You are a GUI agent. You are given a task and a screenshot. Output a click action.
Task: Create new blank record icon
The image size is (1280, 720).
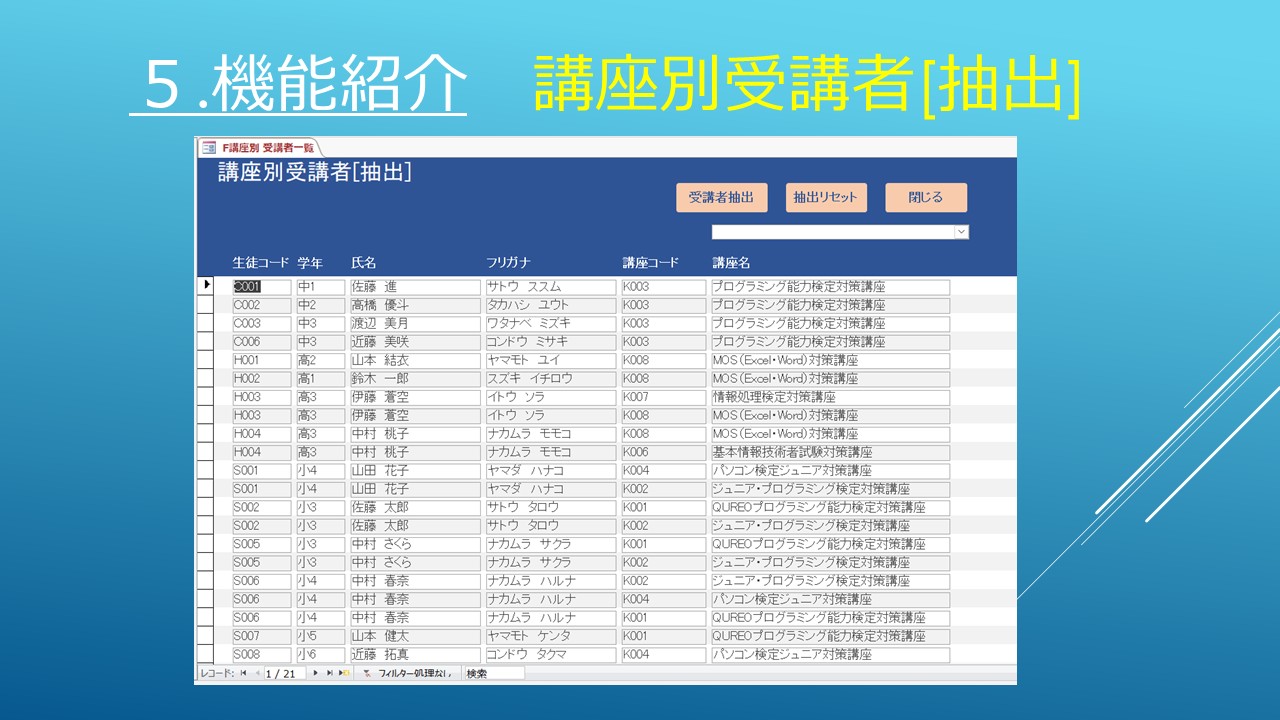pyautogui.click(x=344, y=674)
